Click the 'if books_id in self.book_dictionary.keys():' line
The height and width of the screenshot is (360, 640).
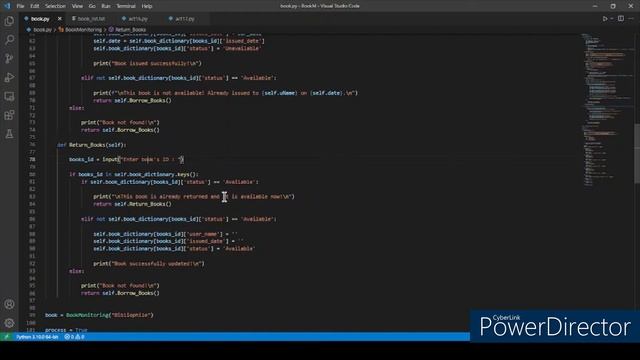point(133,174)
